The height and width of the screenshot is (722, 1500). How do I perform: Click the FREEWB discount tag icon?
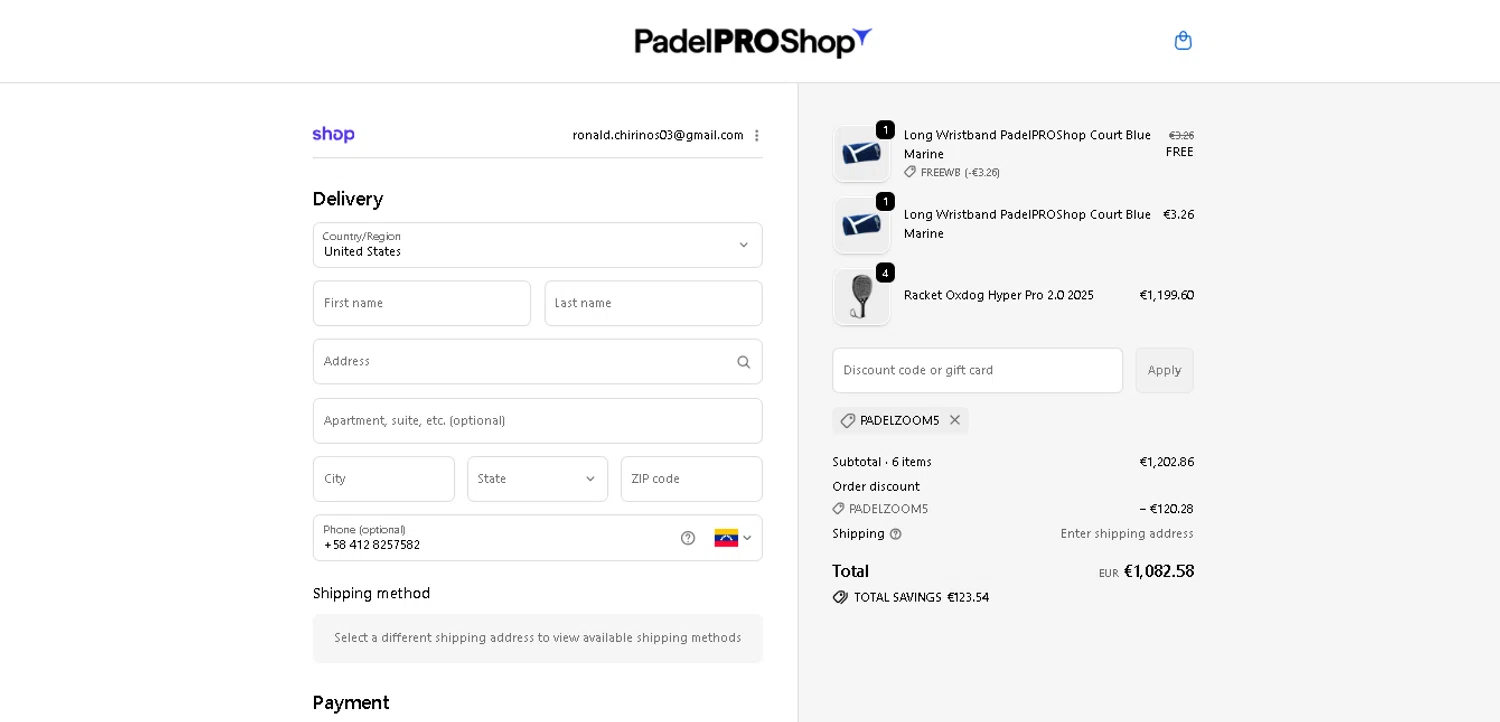[x=910, y=172]
